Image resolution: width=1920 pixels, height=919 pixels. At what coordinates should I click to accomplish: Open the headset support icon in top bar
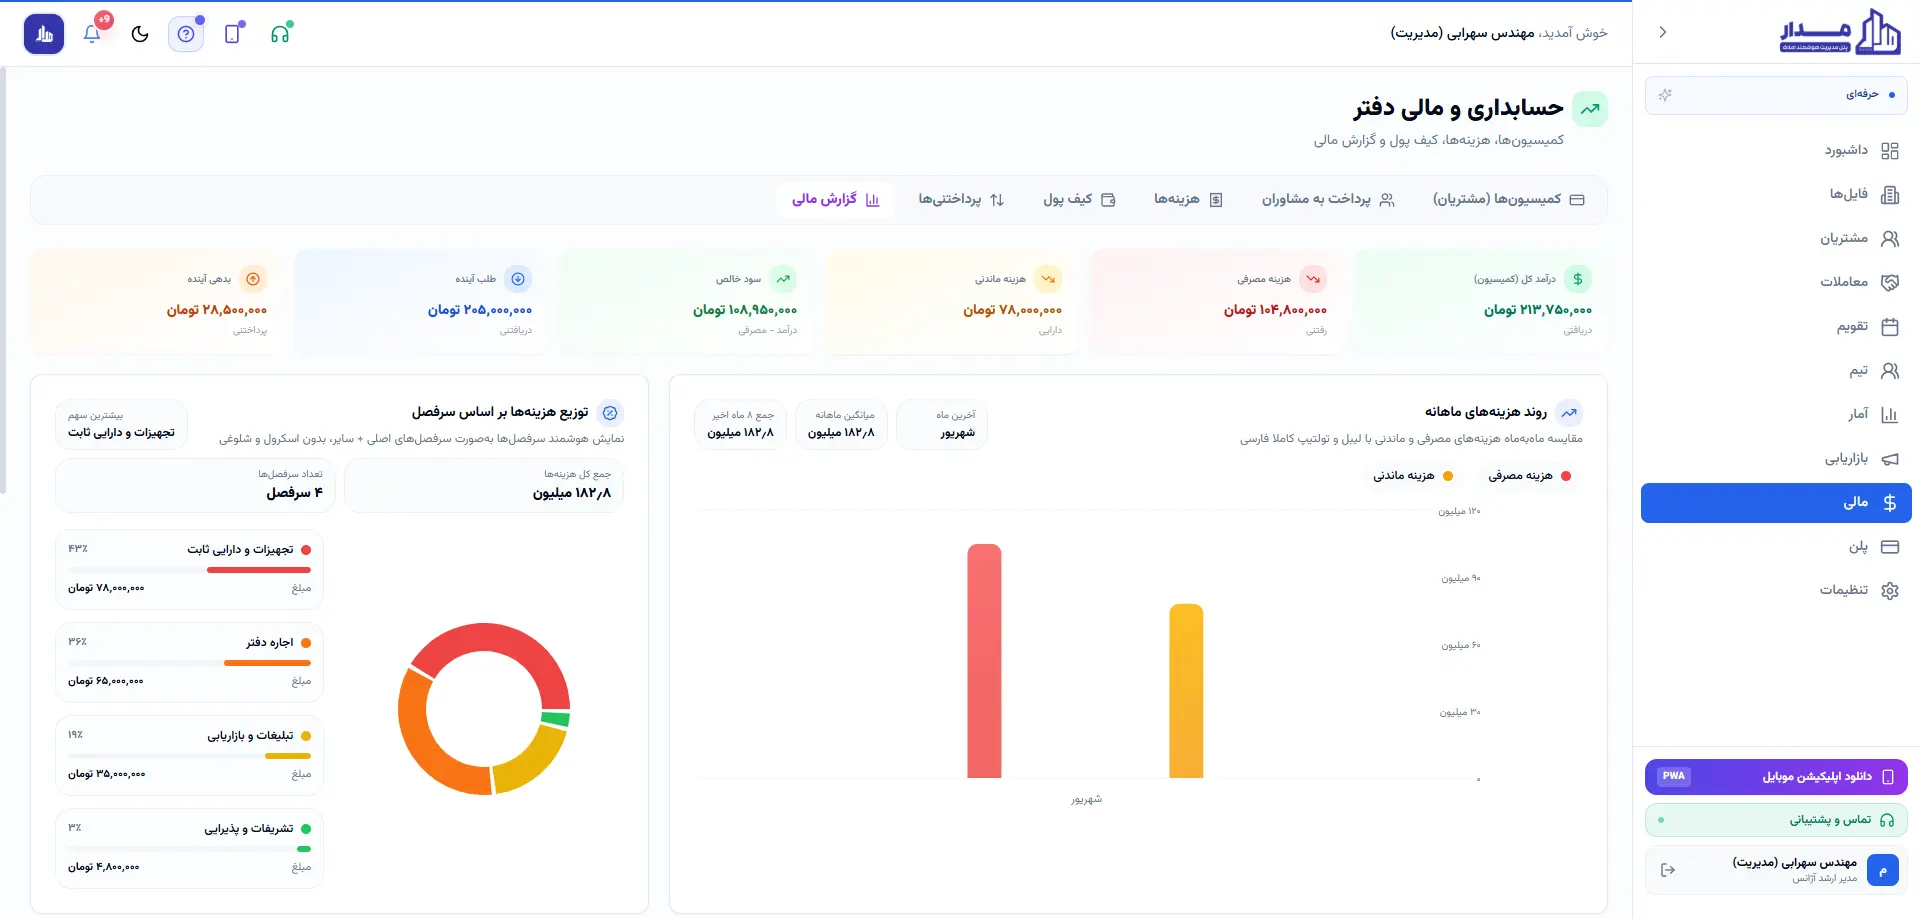[x=281, y=34]
